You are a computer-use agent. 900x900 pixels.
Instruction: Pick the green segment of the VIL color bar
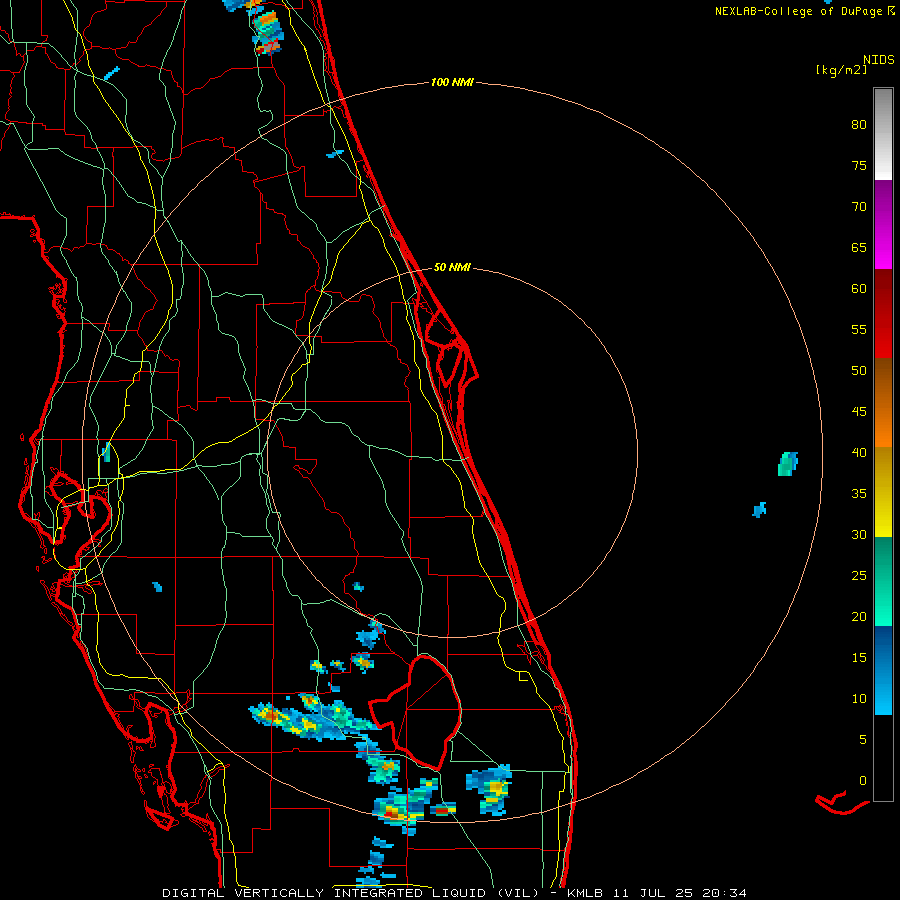click(x=883, y=581)
